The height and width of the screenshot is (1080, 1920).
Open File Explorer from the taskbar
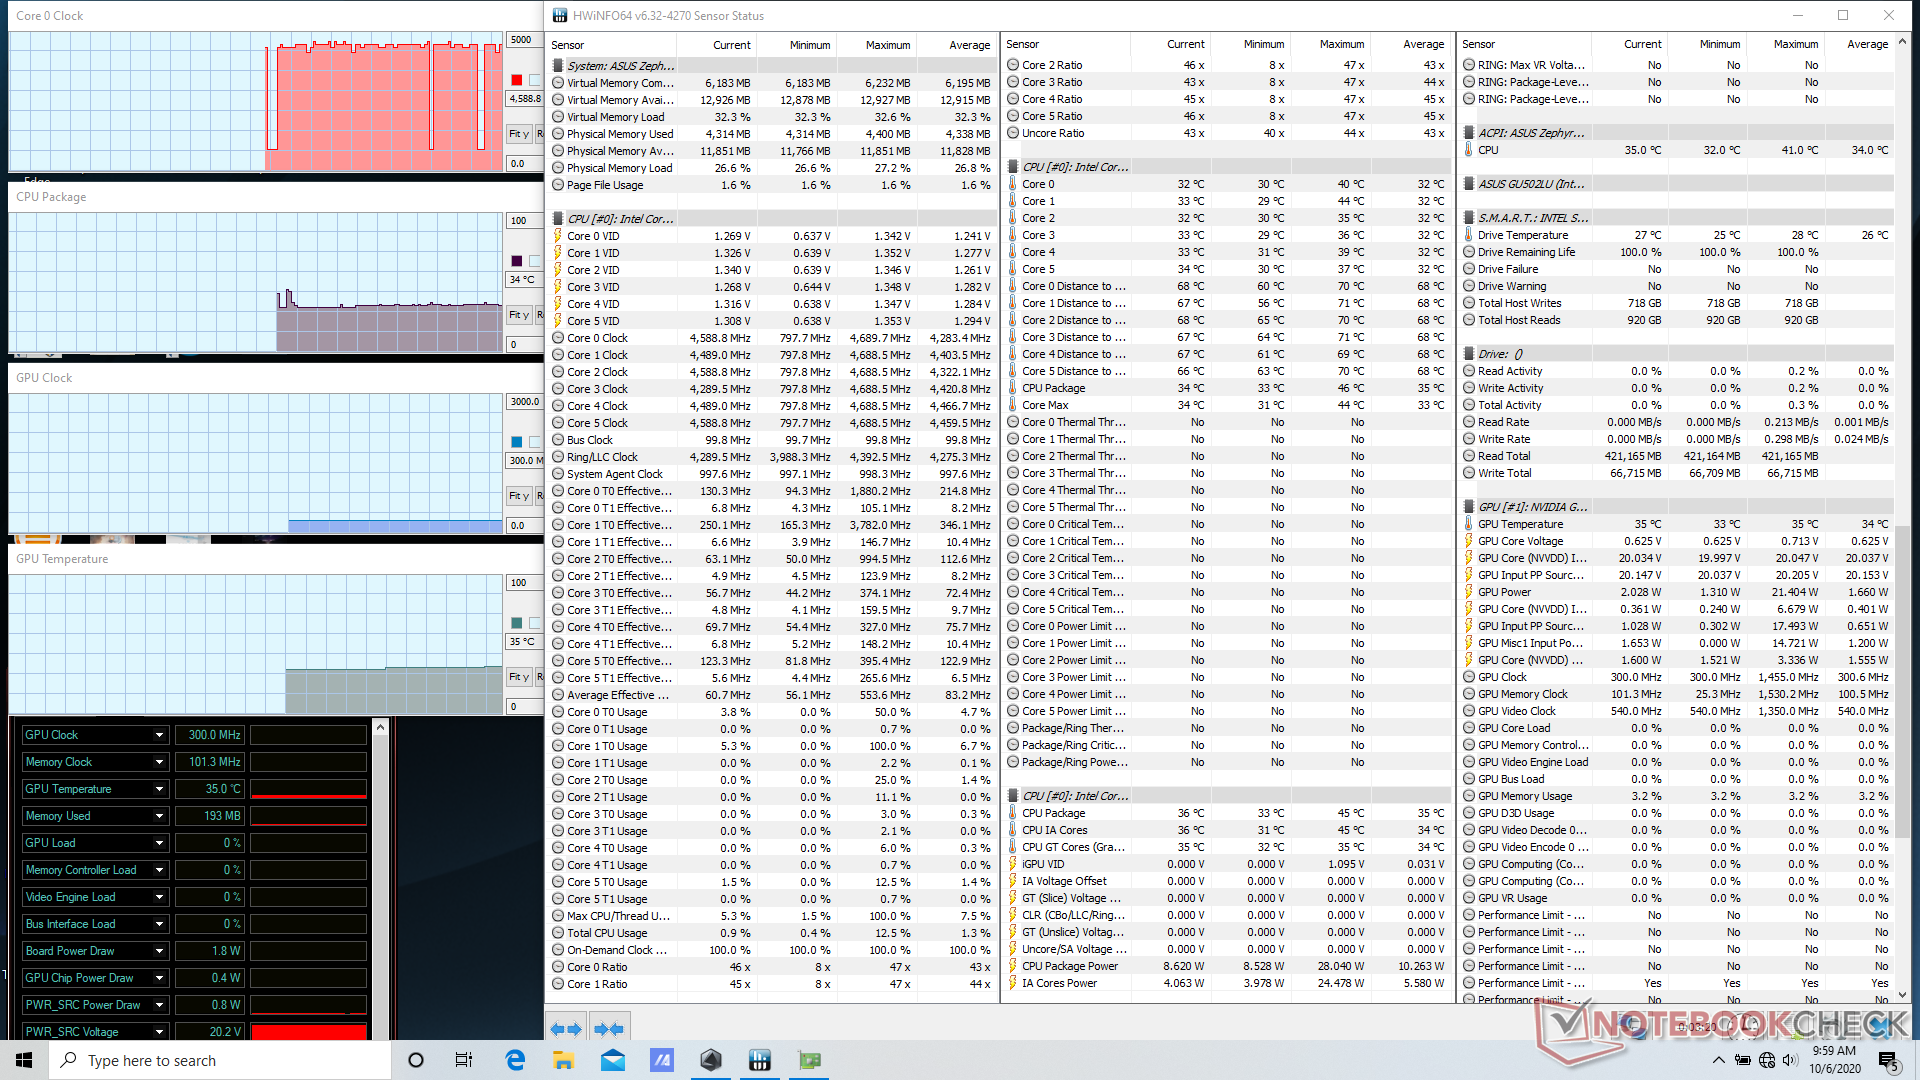coord(564,1060)
